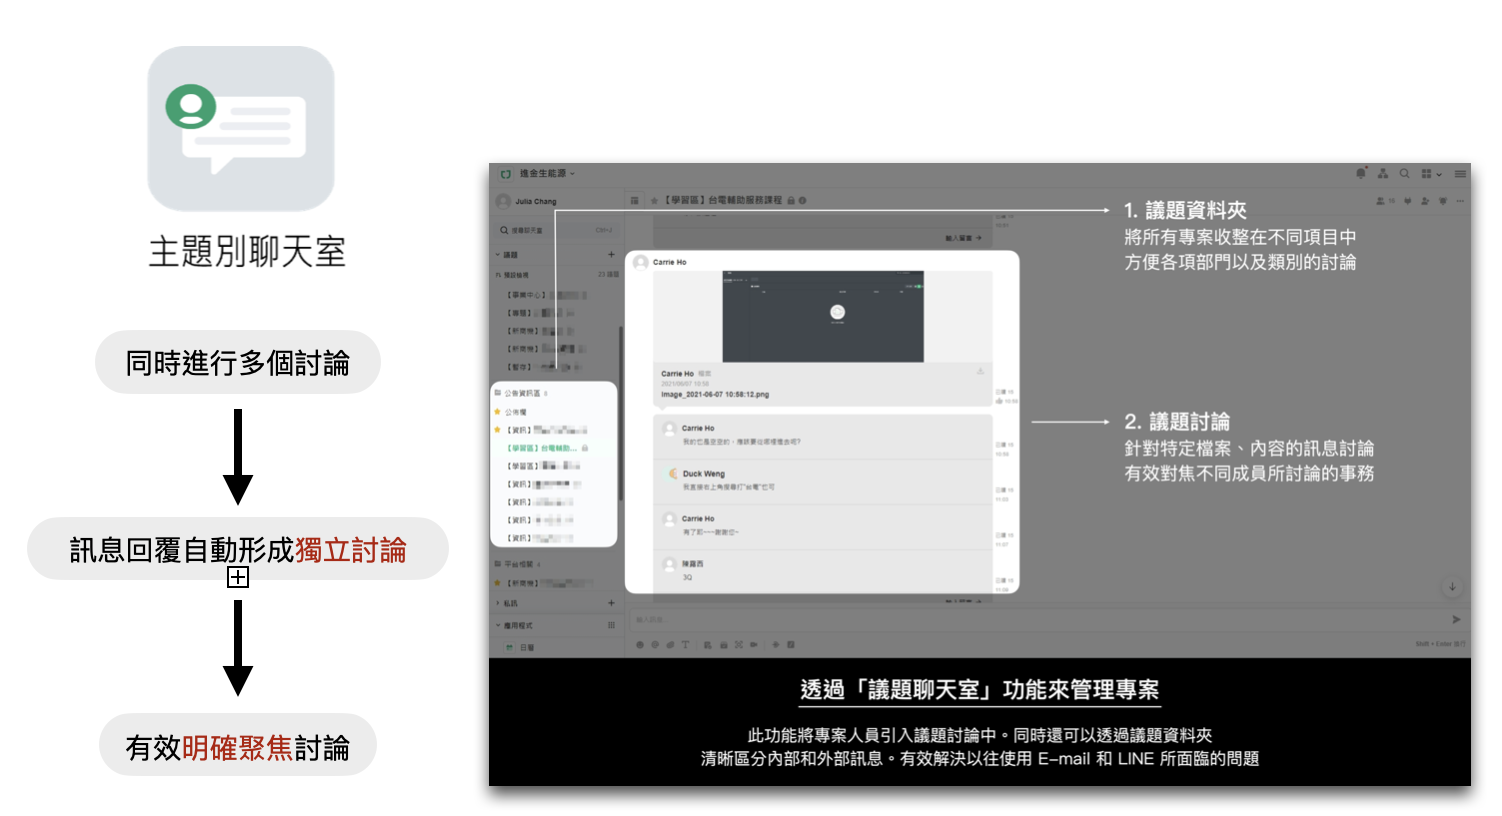The width and height of the screenshot is (1502, 816).
Task: Click the plus button beside 議題
Action: 611,255
